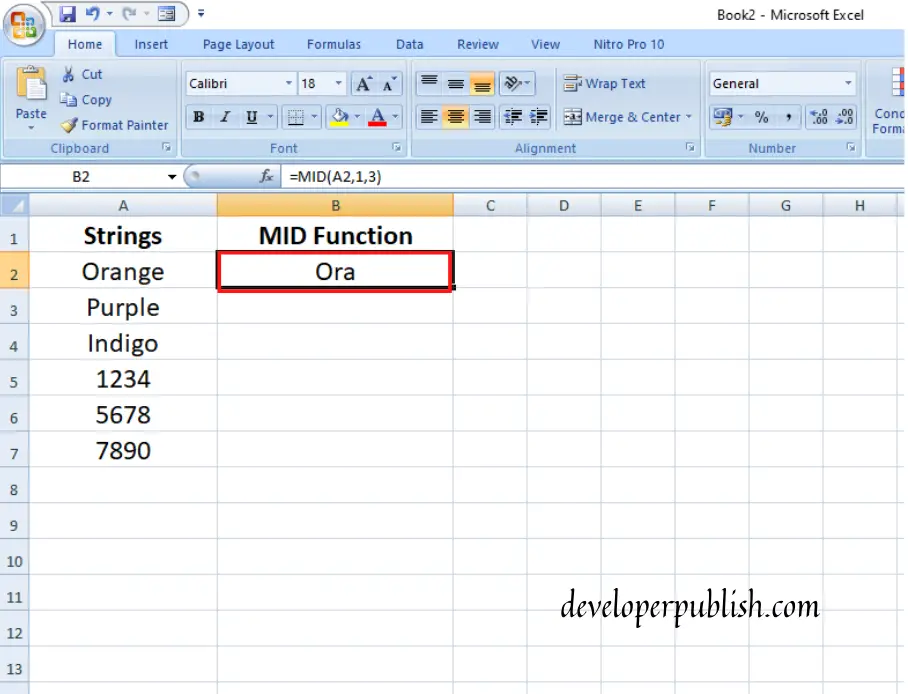Decrease Decimal places
908x694 pixels.
tap(845, 117)
